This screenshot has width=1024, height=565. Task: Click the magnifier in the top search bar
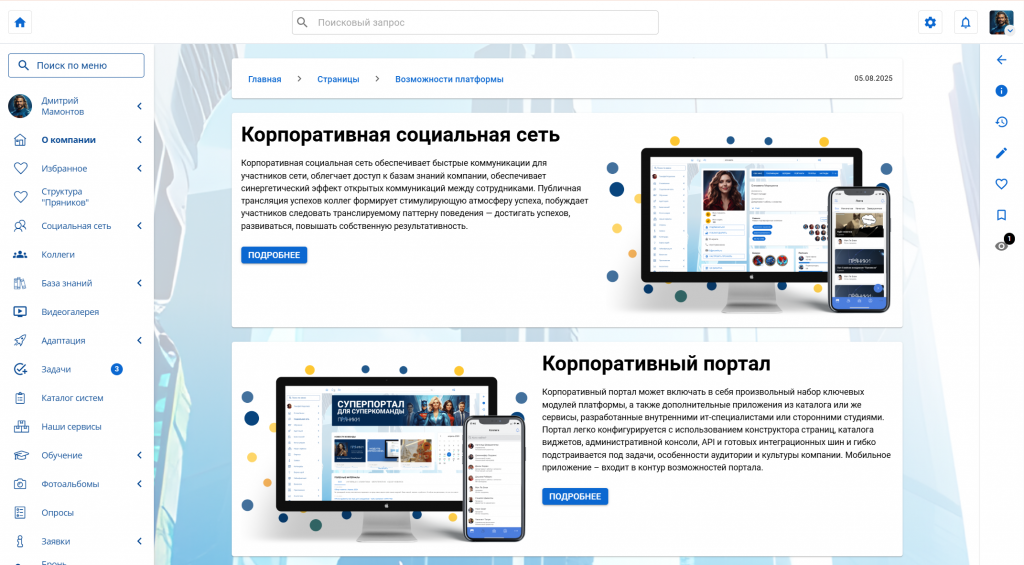[302, 22]
